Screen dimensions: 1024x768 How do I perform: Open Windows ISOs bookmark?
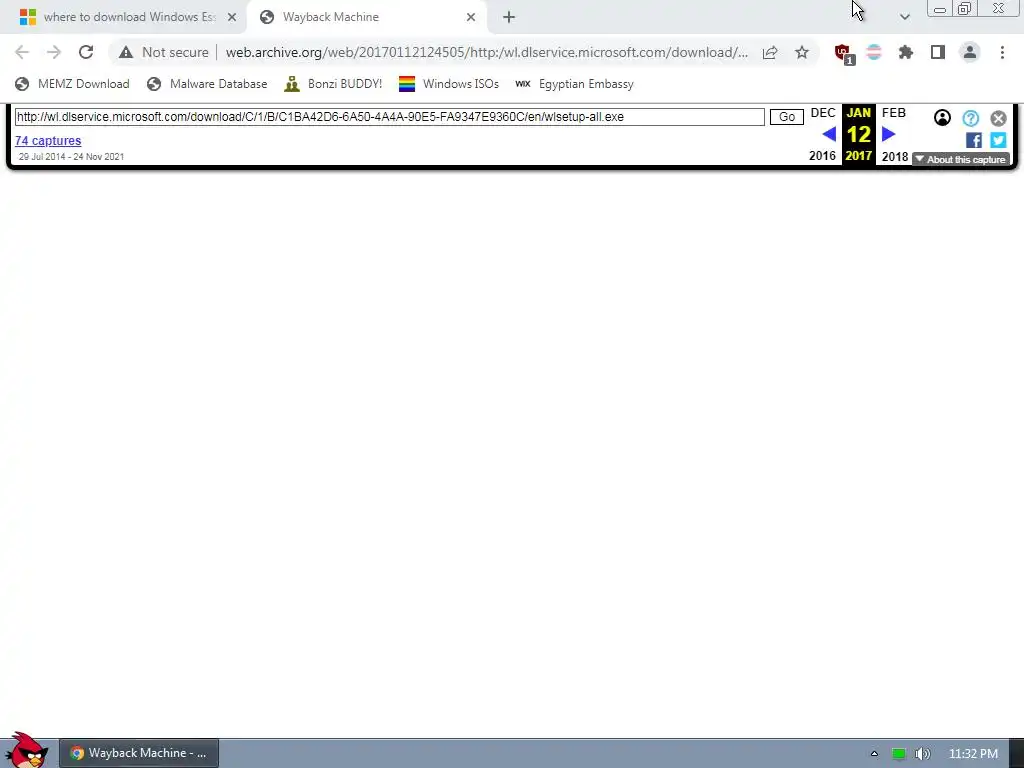click(x=449, y=84)
